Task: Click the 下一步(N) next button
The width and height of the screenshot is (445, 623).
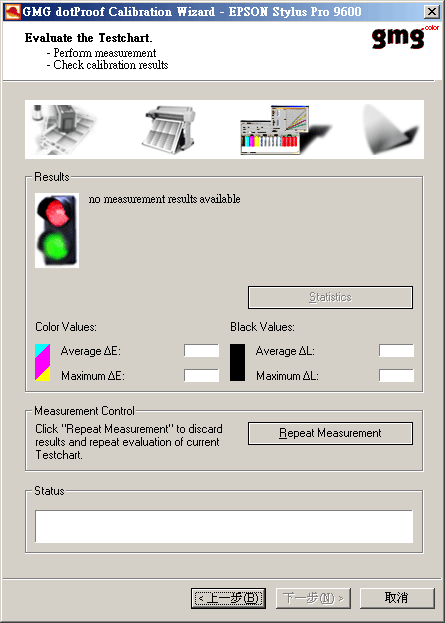Action: tap(313, 598)
